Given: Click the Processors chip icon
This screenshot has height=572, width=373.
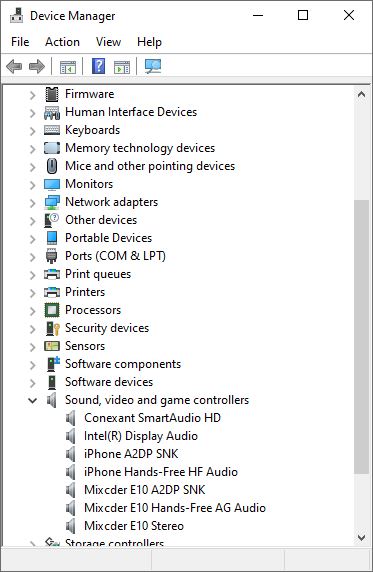Looking at the screenshot, I should (52, 310).
